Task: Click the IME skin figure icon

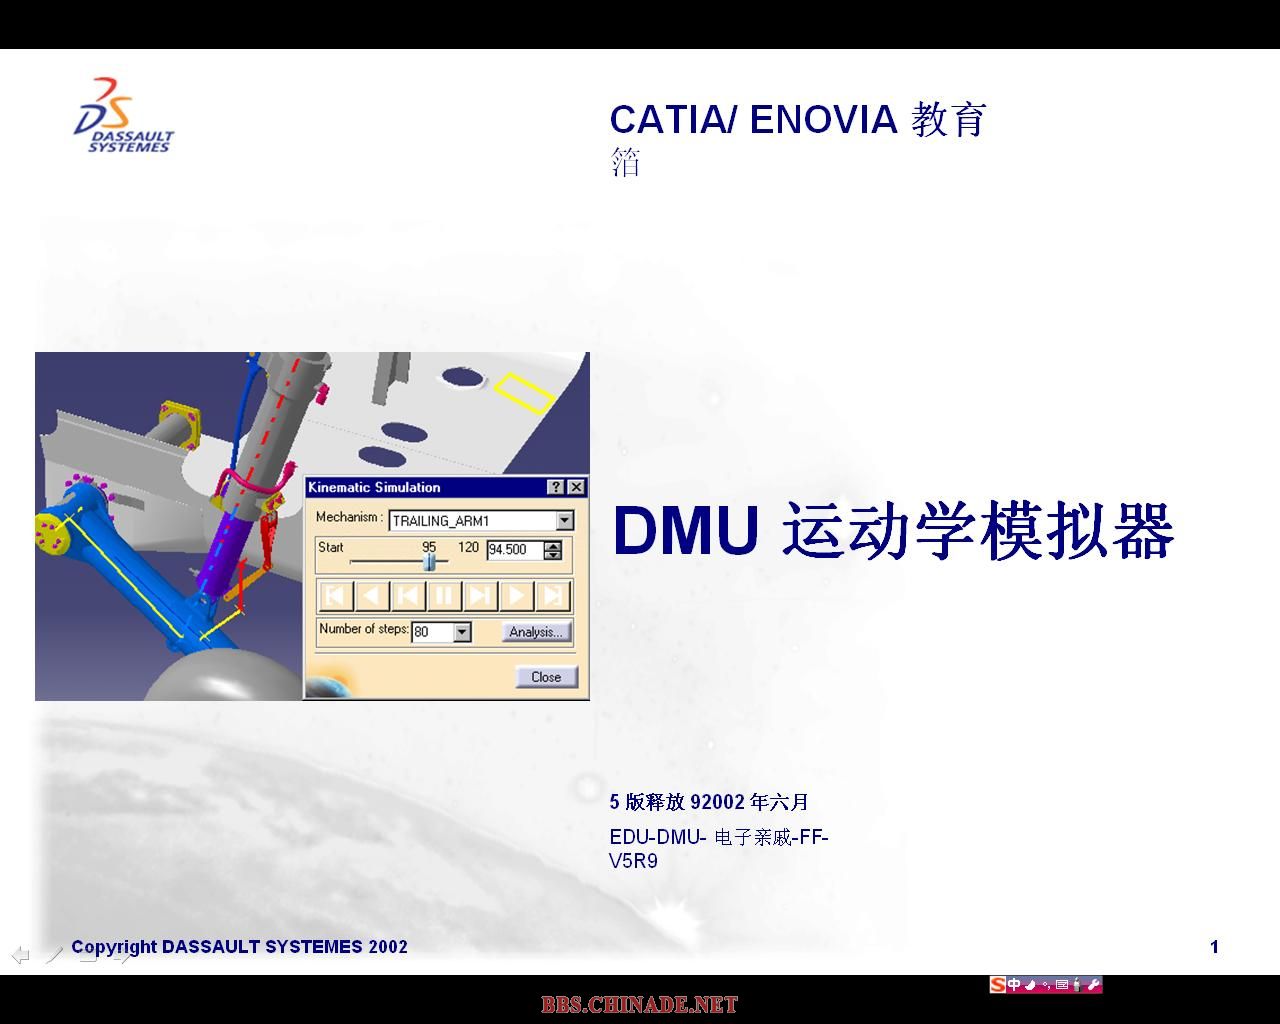Action: pos(1077,985)
